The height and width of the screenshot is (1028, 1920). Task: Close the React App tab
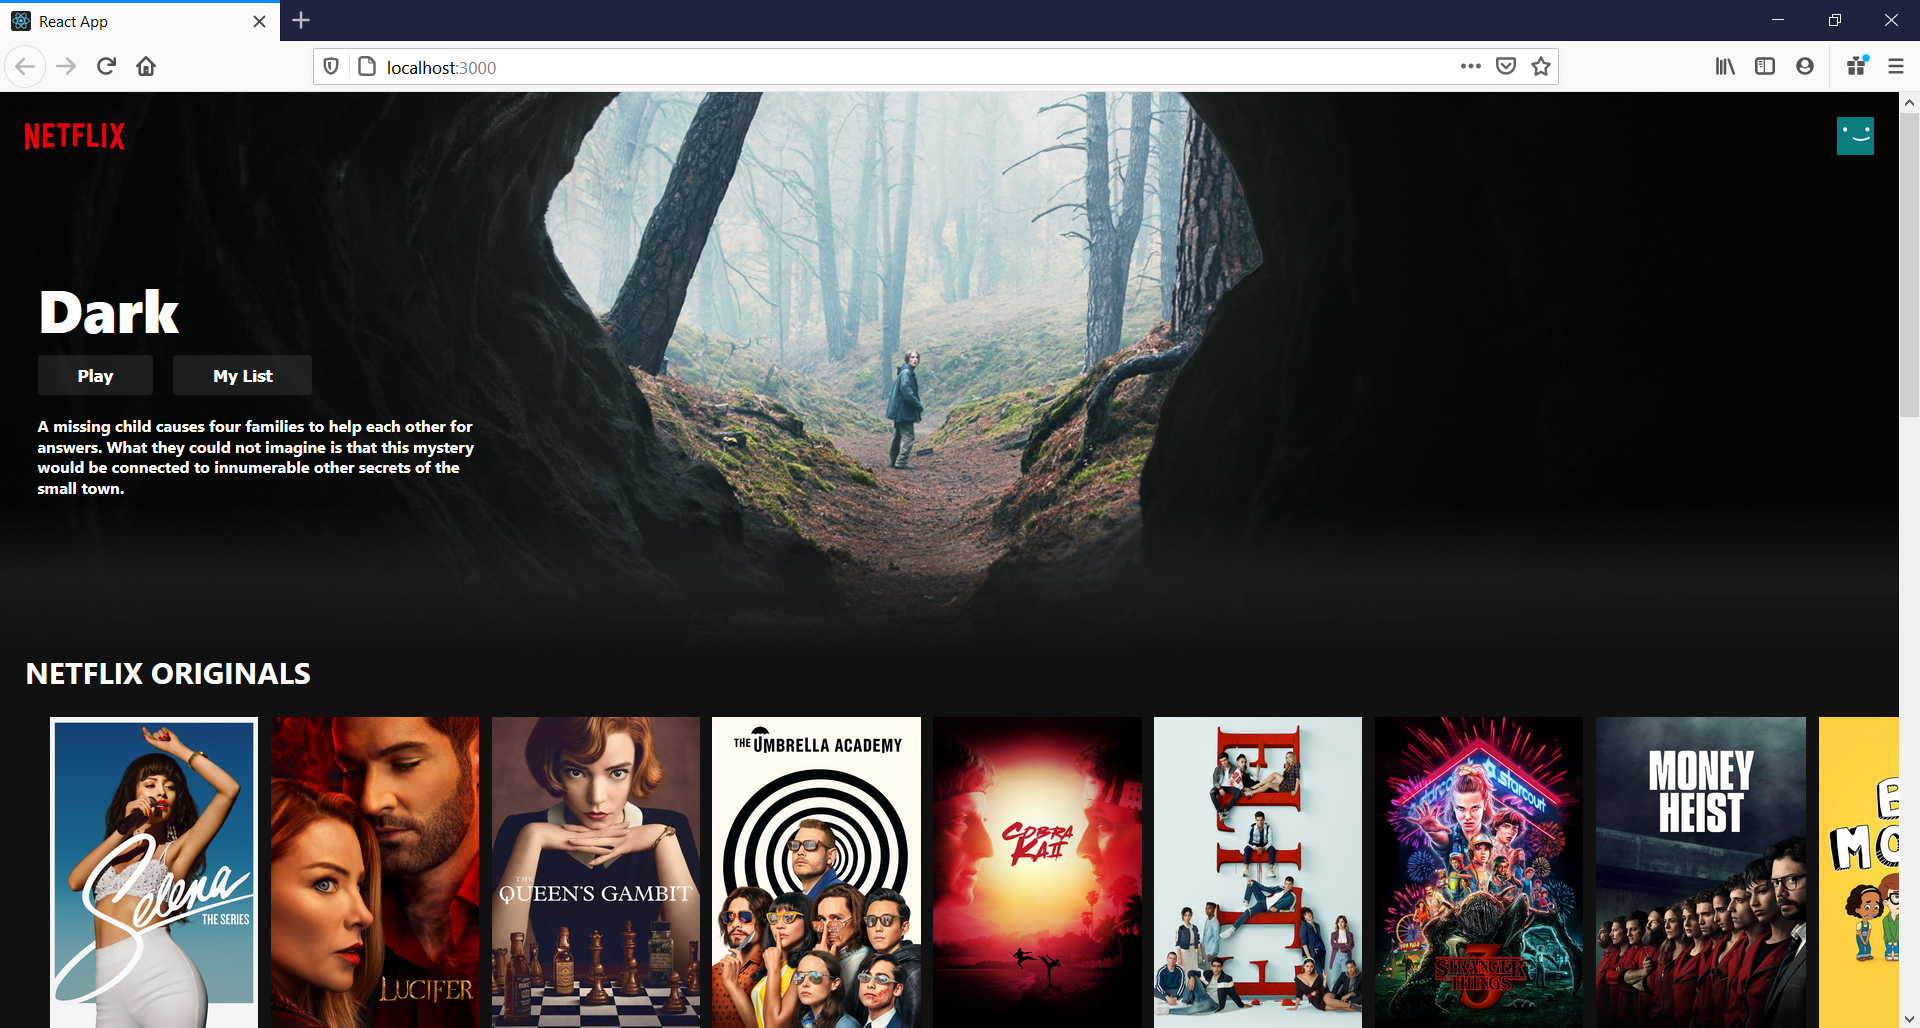coord(260,21)
